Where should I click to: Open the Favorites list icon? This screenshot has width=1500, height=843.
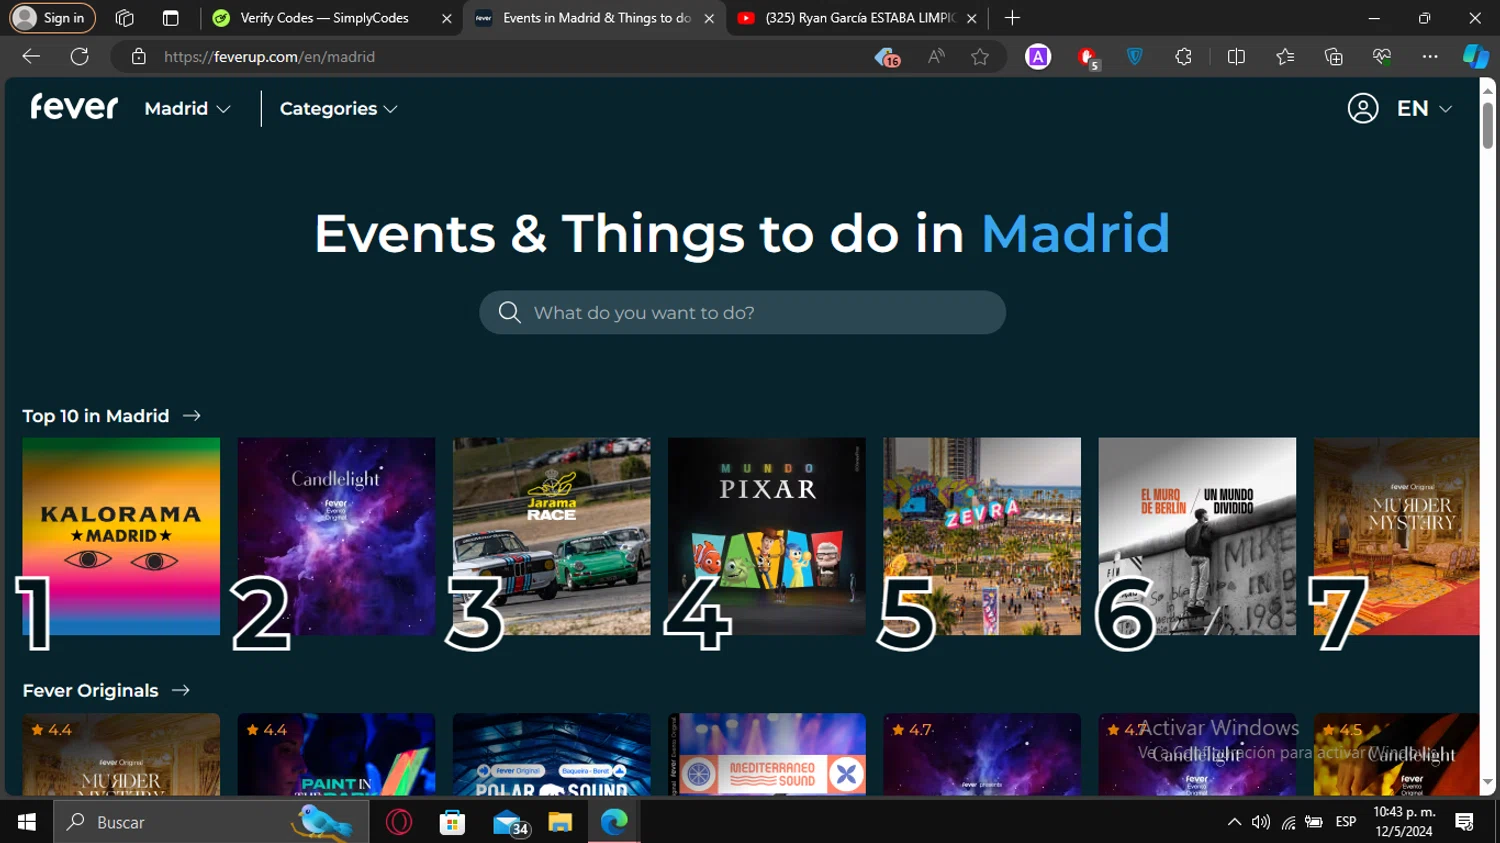pos(1285,57)
